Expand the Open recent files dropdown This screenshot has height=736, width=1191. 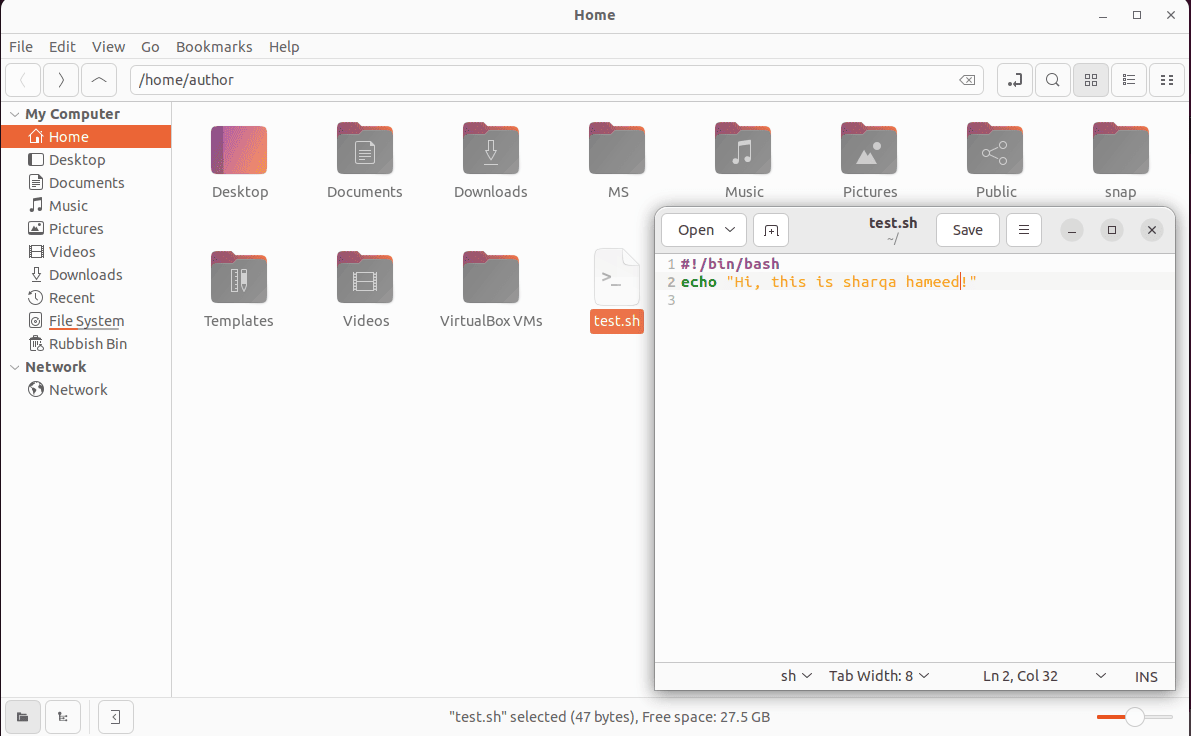703,230
